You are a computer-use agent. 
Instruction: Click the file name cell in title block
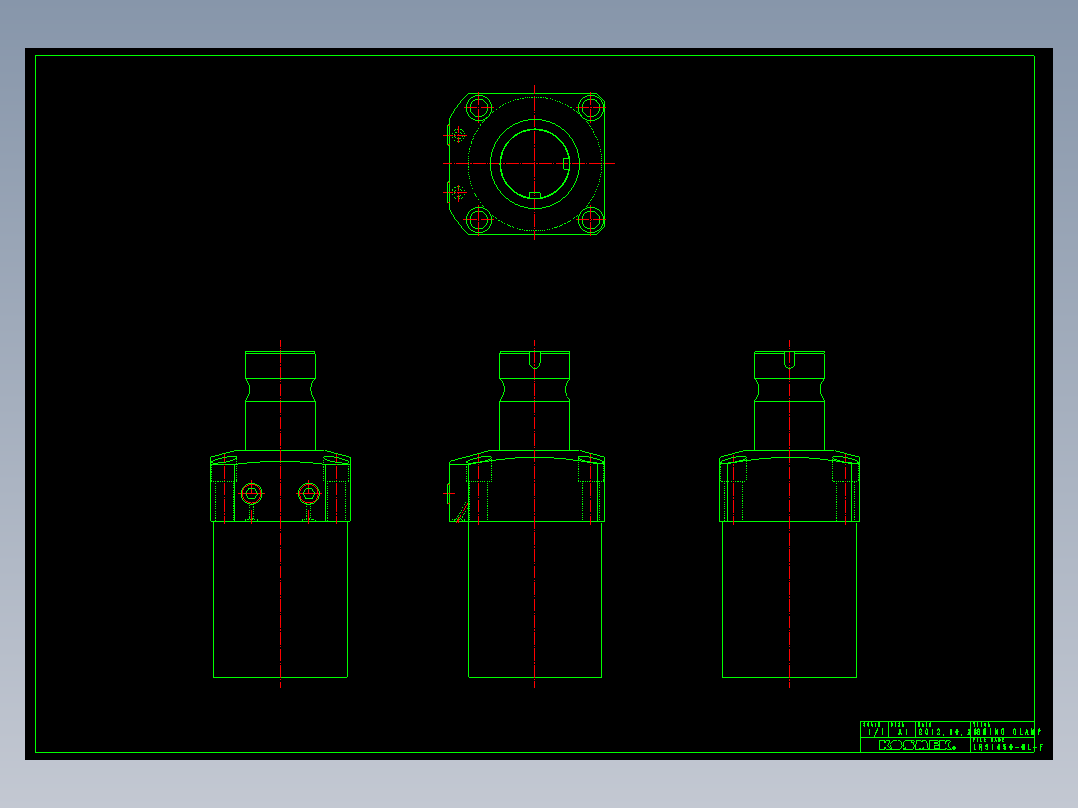[x=1003, y=745]
